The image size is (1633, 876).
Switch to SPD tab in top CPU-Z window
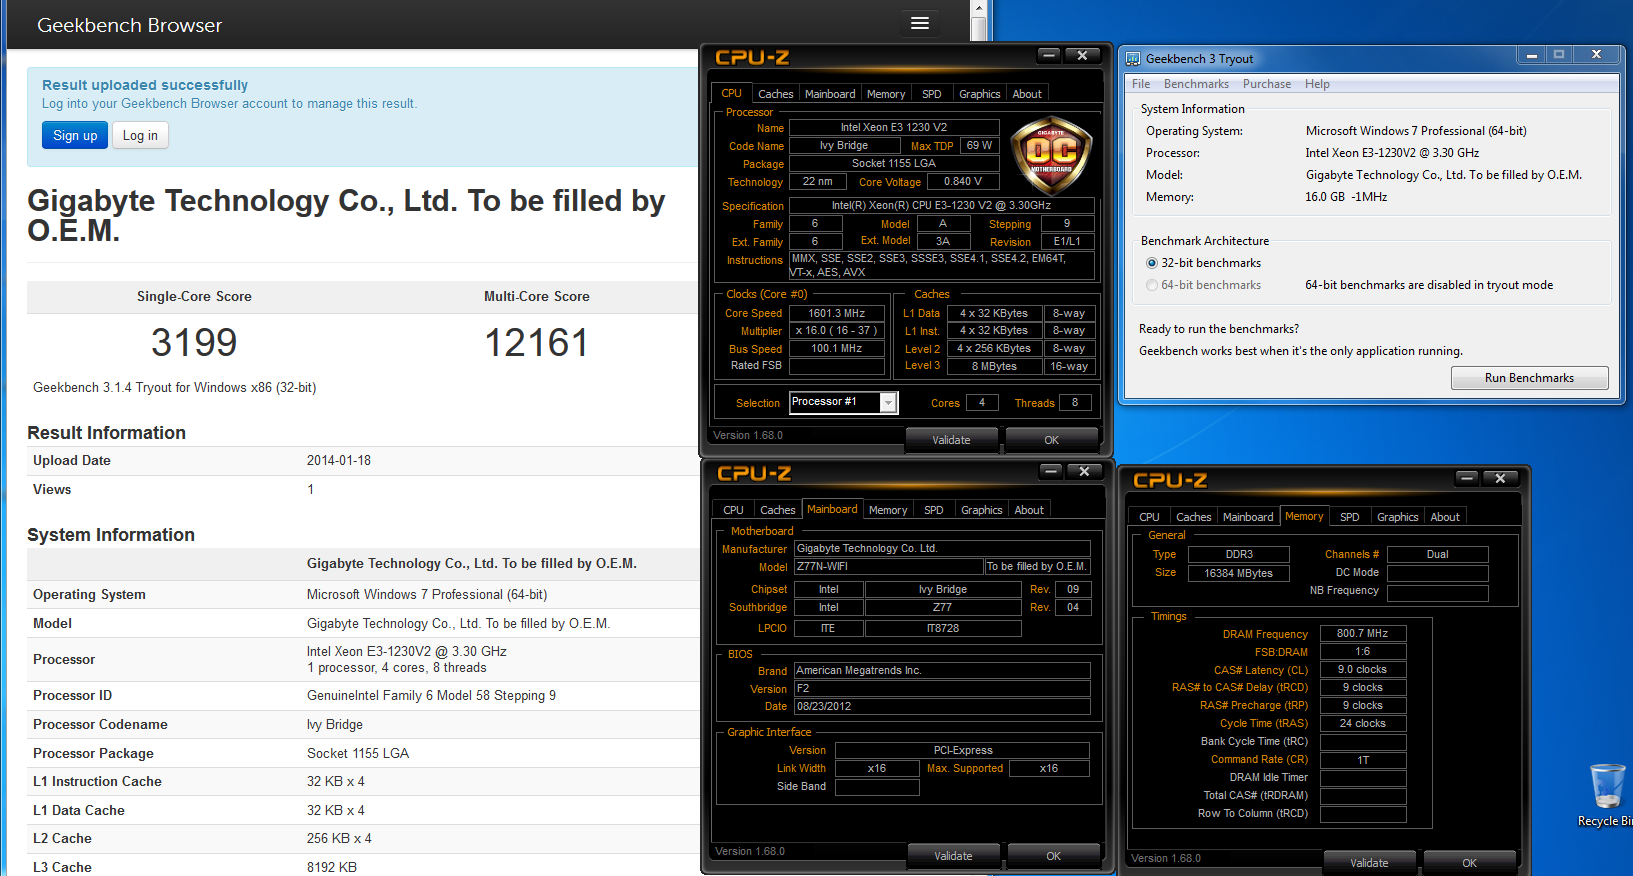(932, 94)
